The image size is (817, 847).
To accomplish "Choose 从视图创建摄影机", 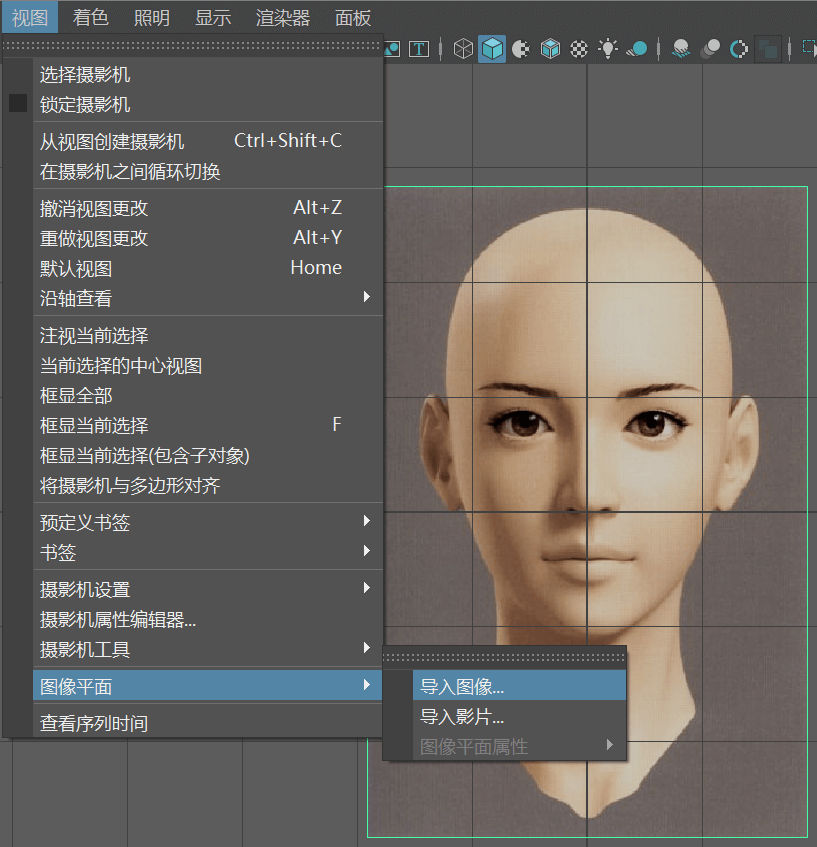I will pos(208,142).
